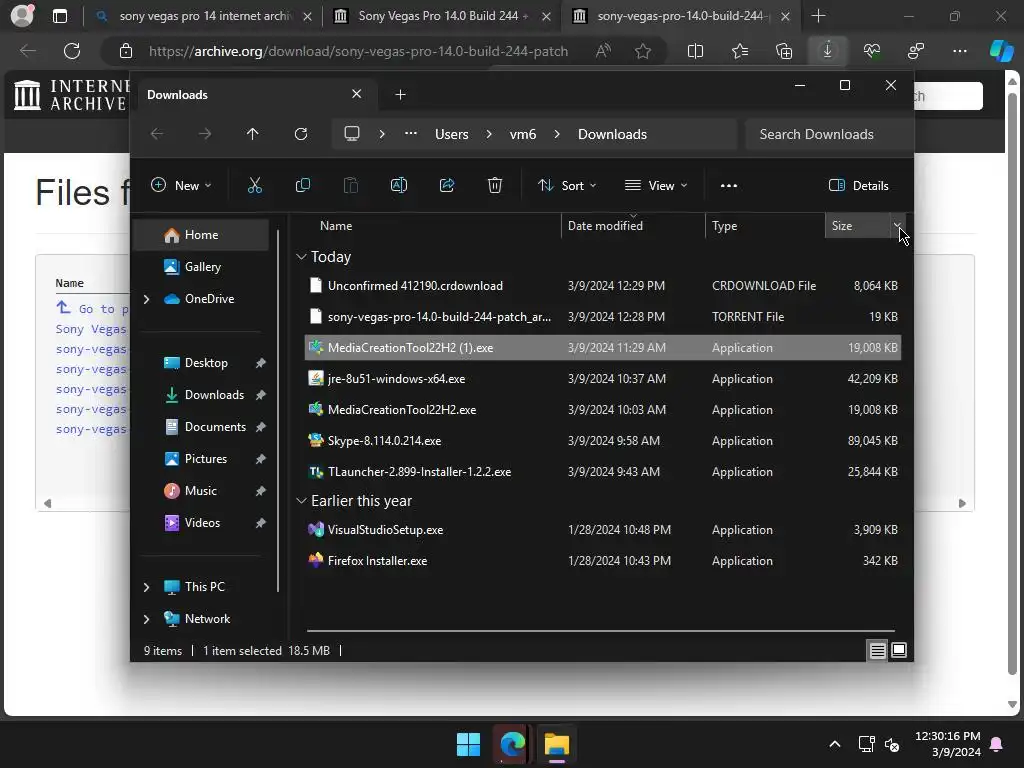
Task: Open the New item dropdown
Action: pyautogui.click(x=181, y=185)
